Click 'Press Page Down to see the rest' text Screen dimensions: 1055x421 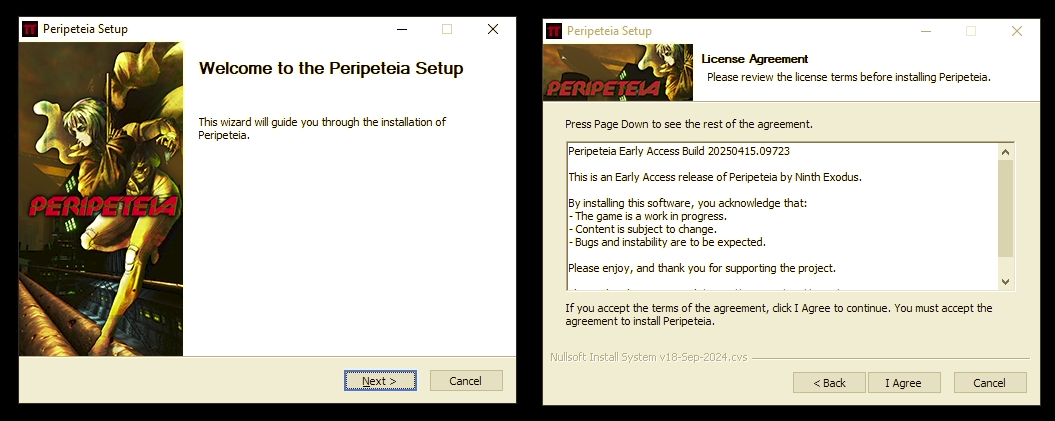tap(689, 124)
